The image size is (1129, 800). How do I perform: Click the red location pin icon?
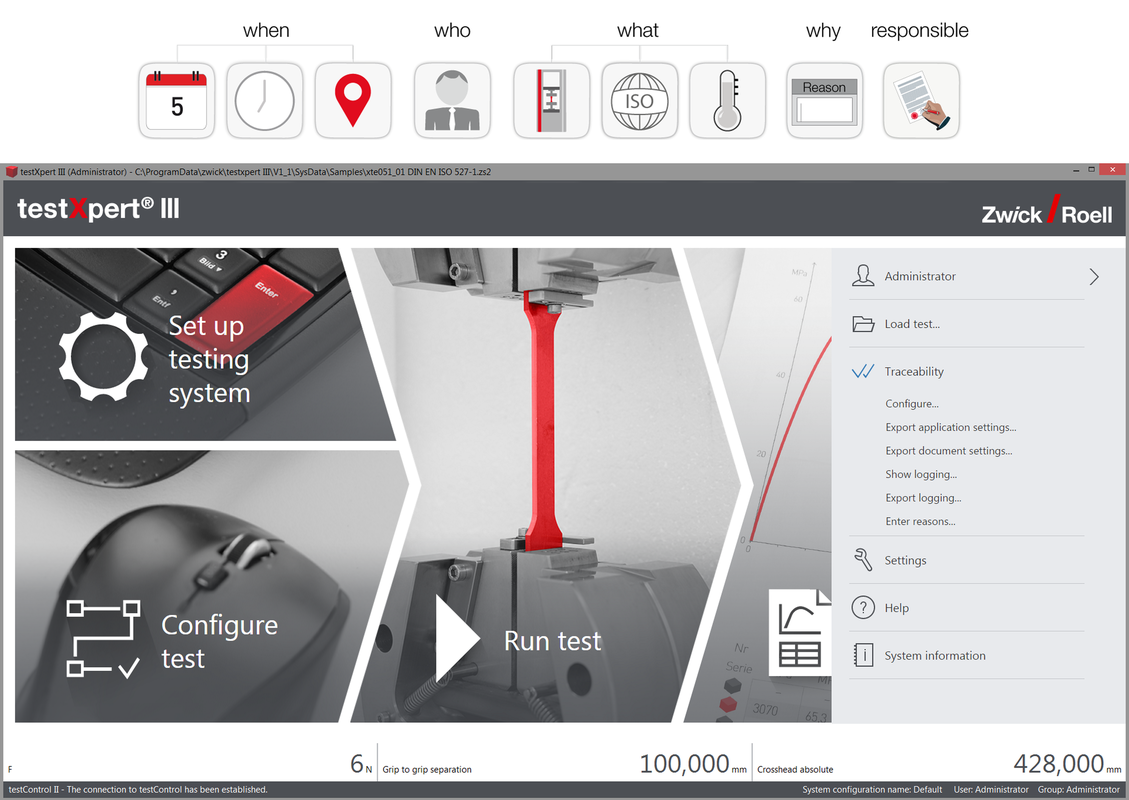353,101
